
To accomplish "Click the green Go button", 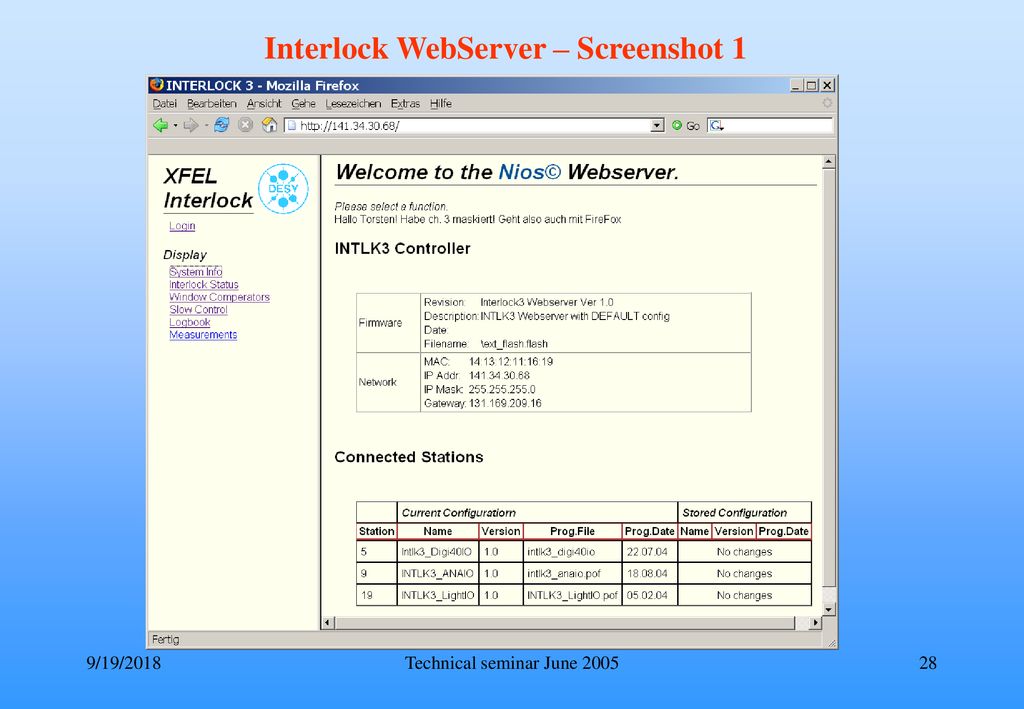I will pyautogui.click(x=685, y=125).
